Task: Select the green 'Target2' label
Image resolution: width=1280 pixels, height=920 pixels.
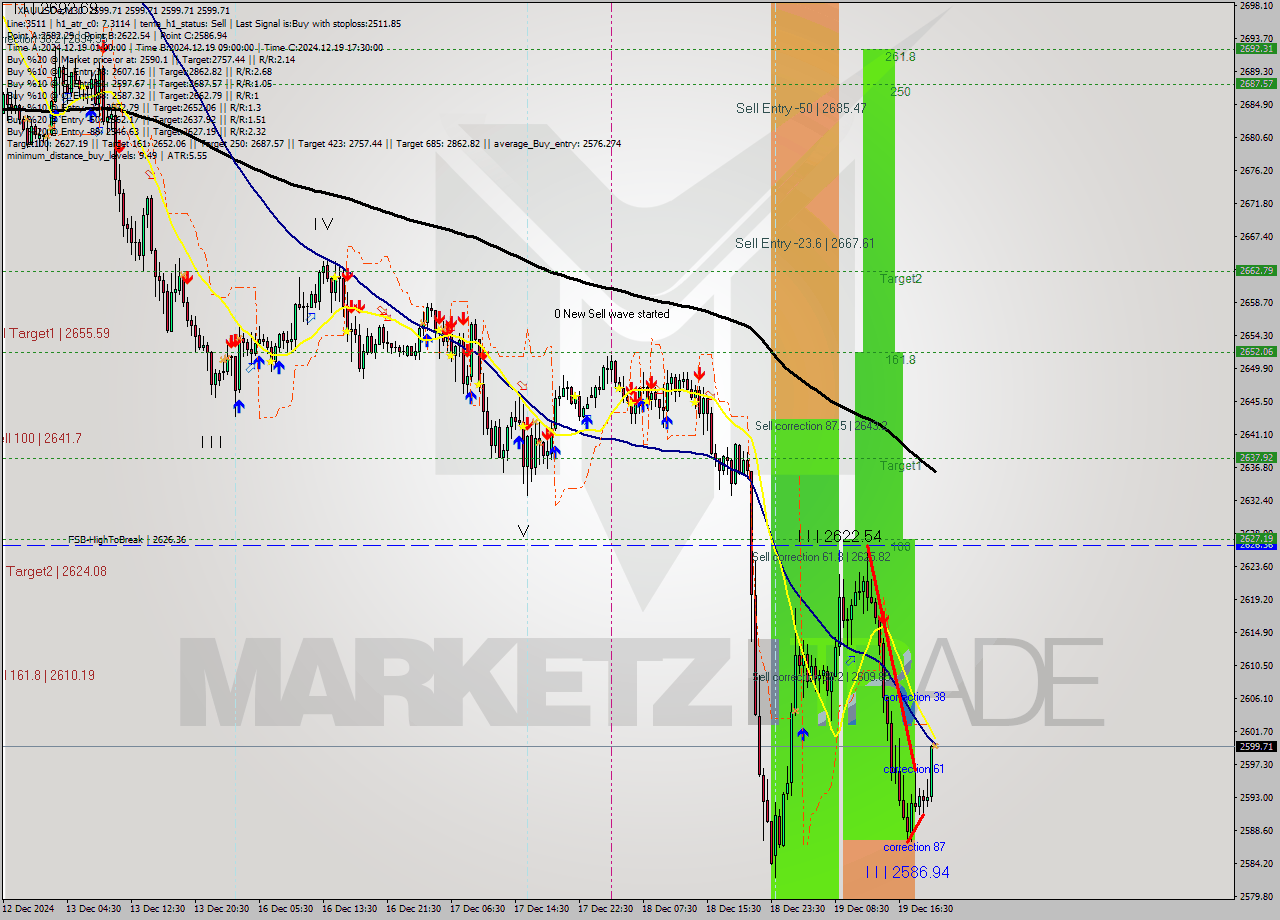Action: (901, 279)
